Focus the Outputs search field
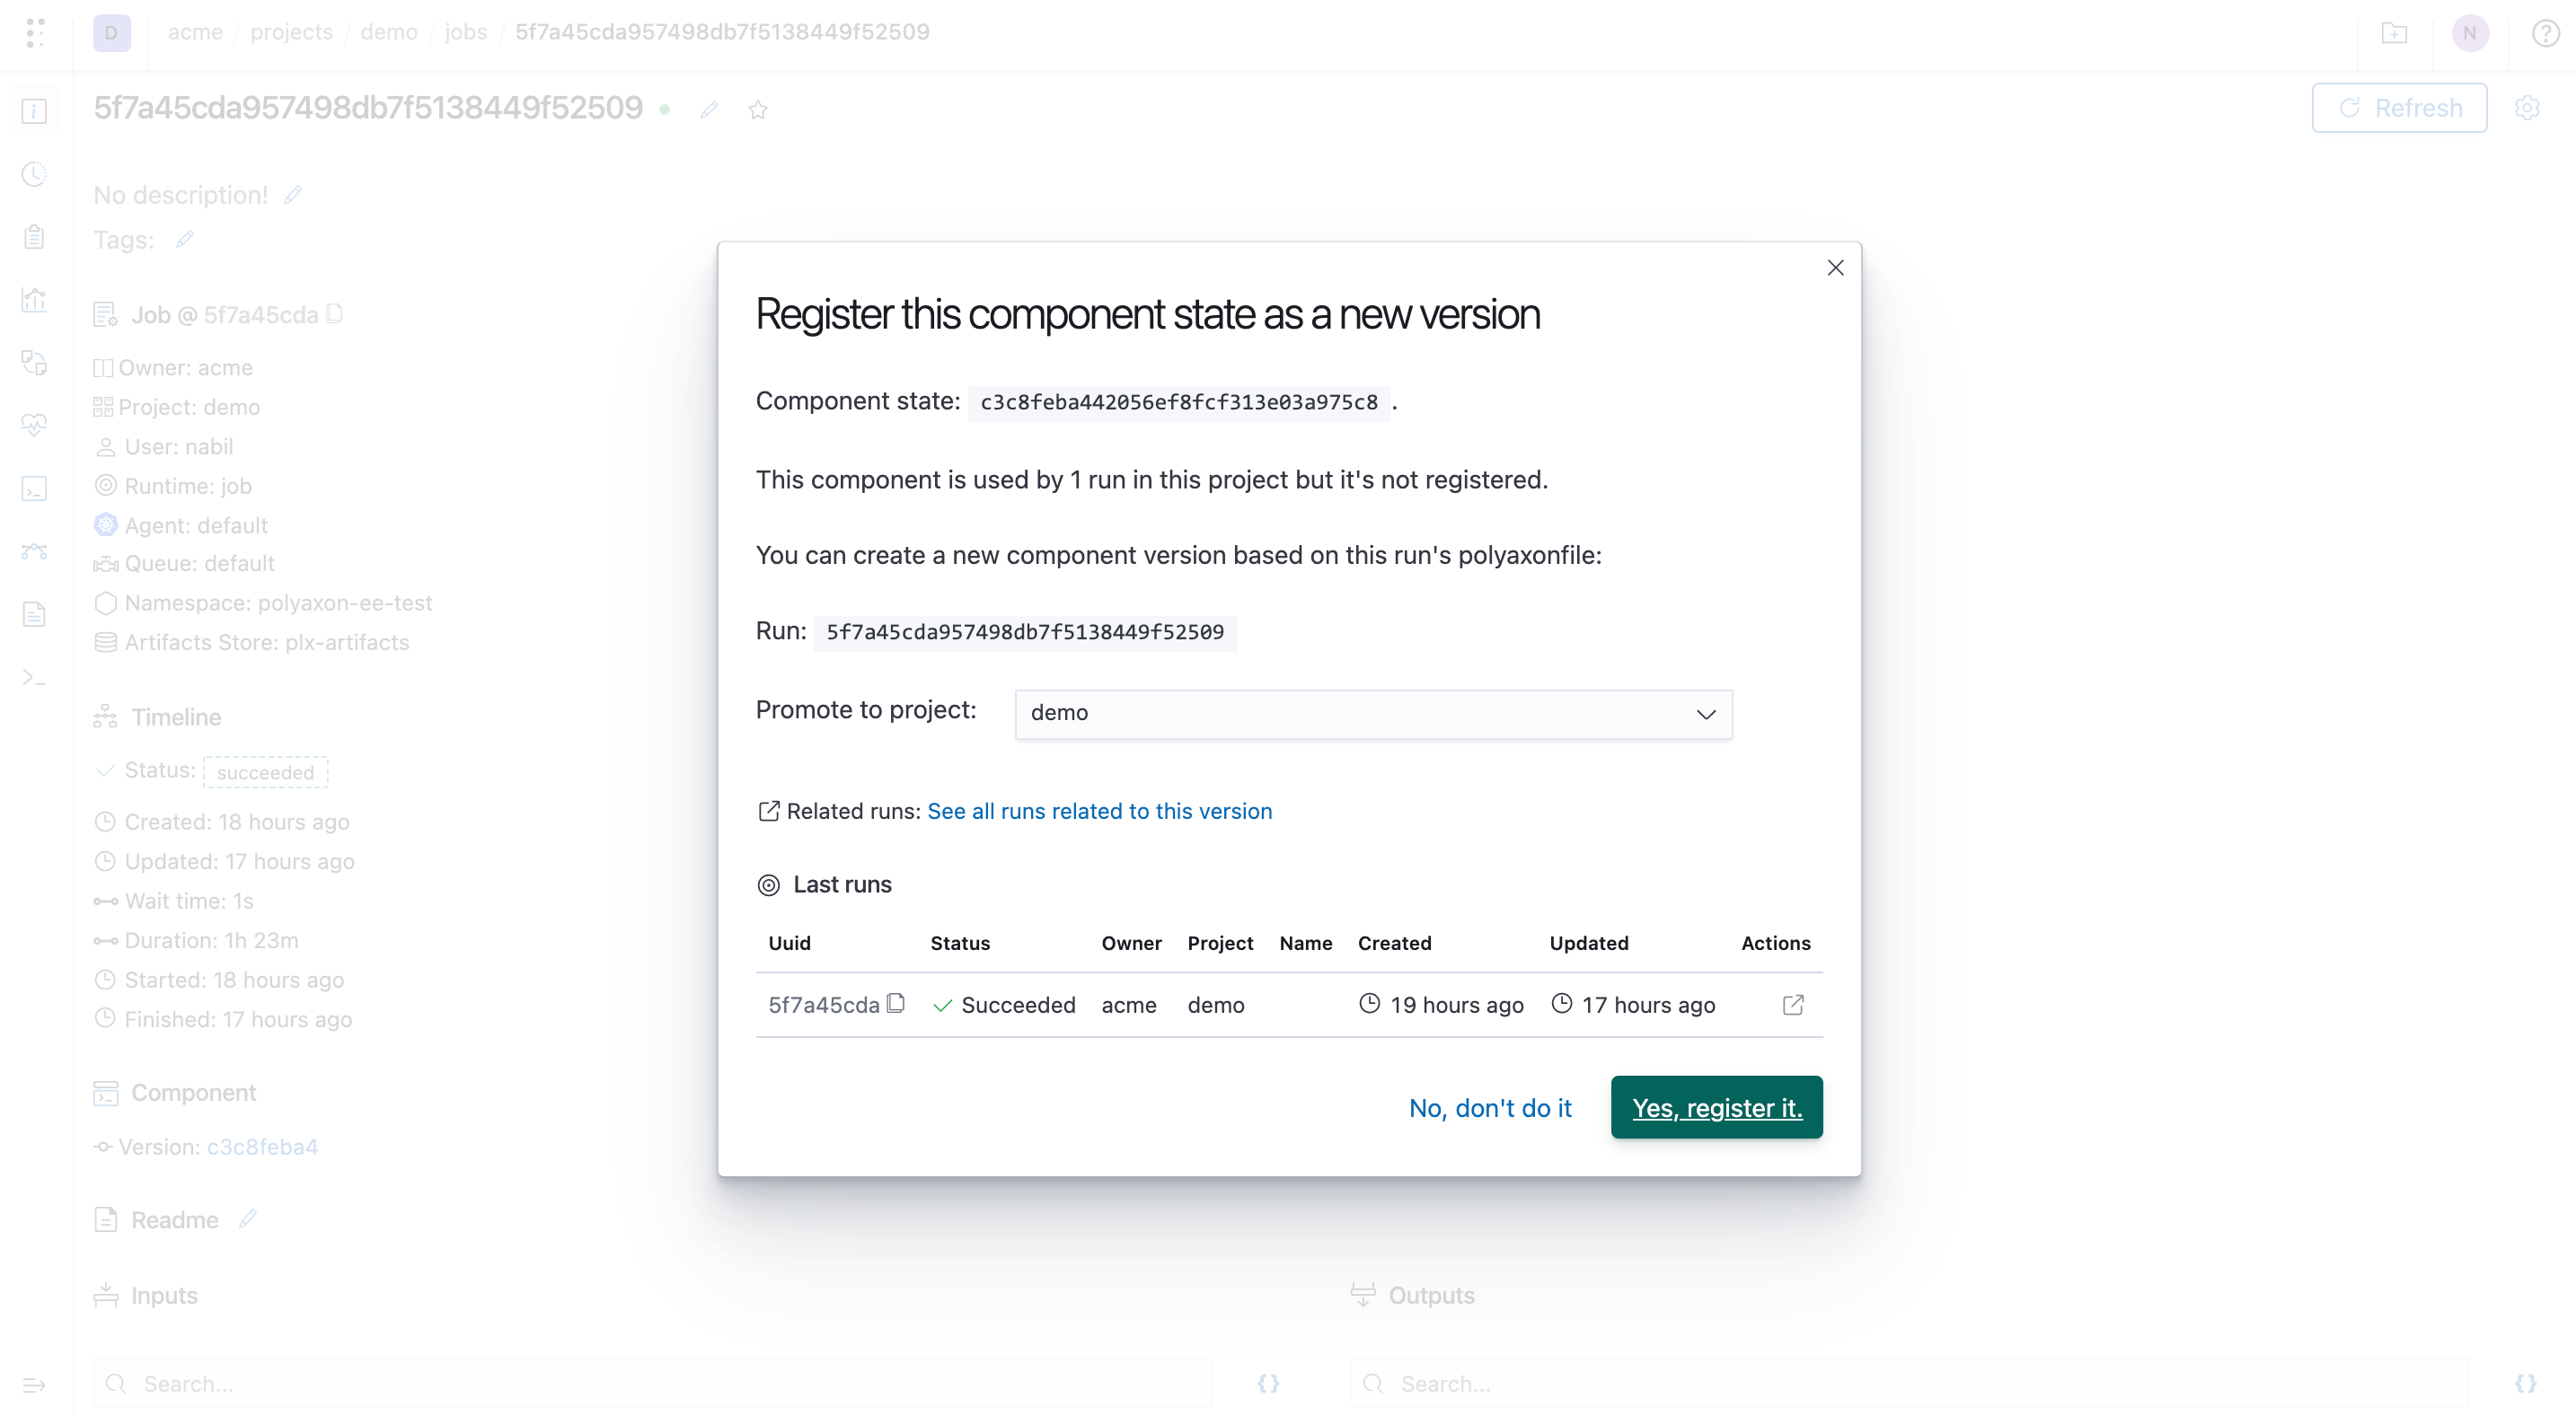 tap(1909, 1384)
